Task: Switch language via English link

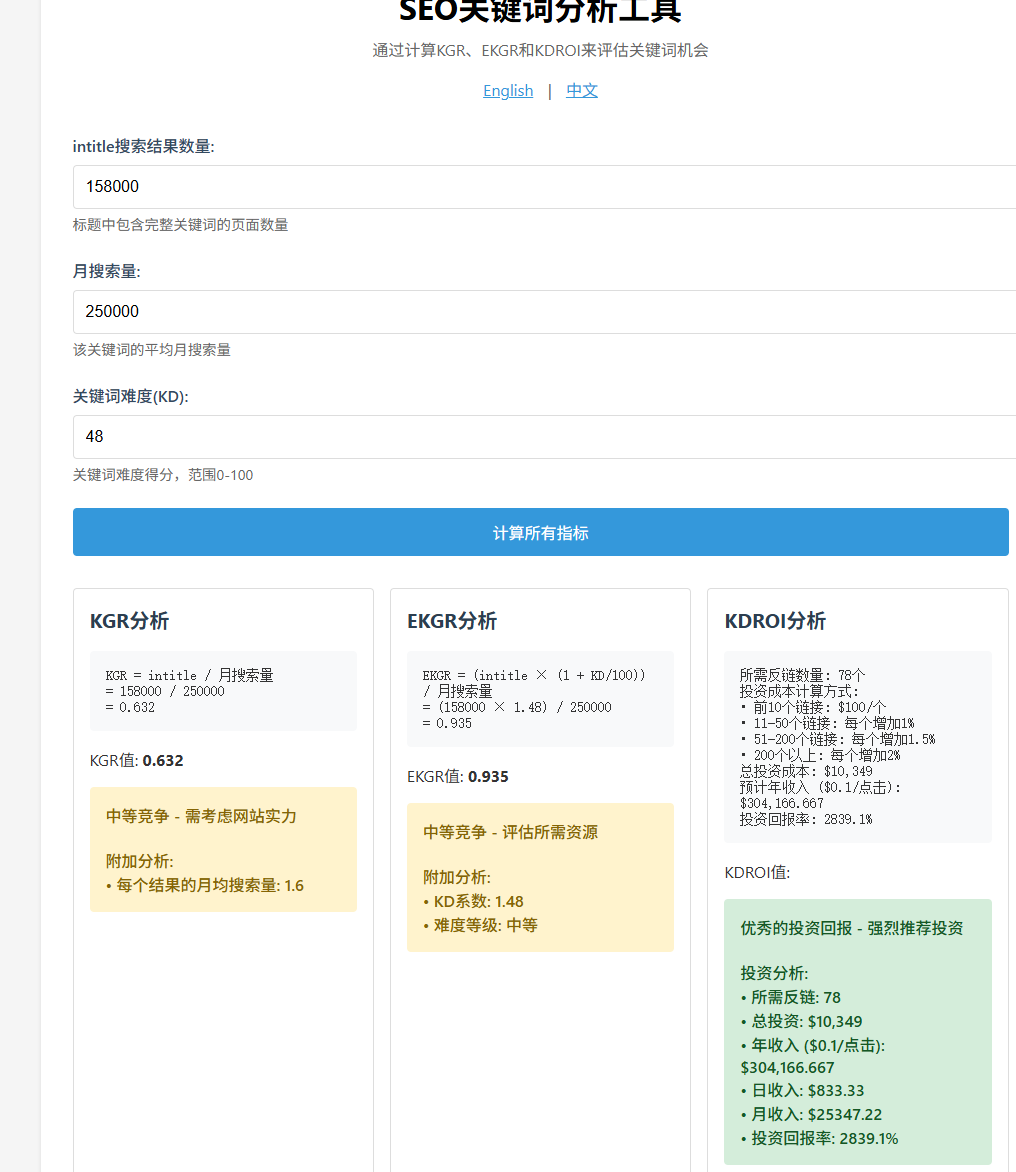Action: click(508, 91)
